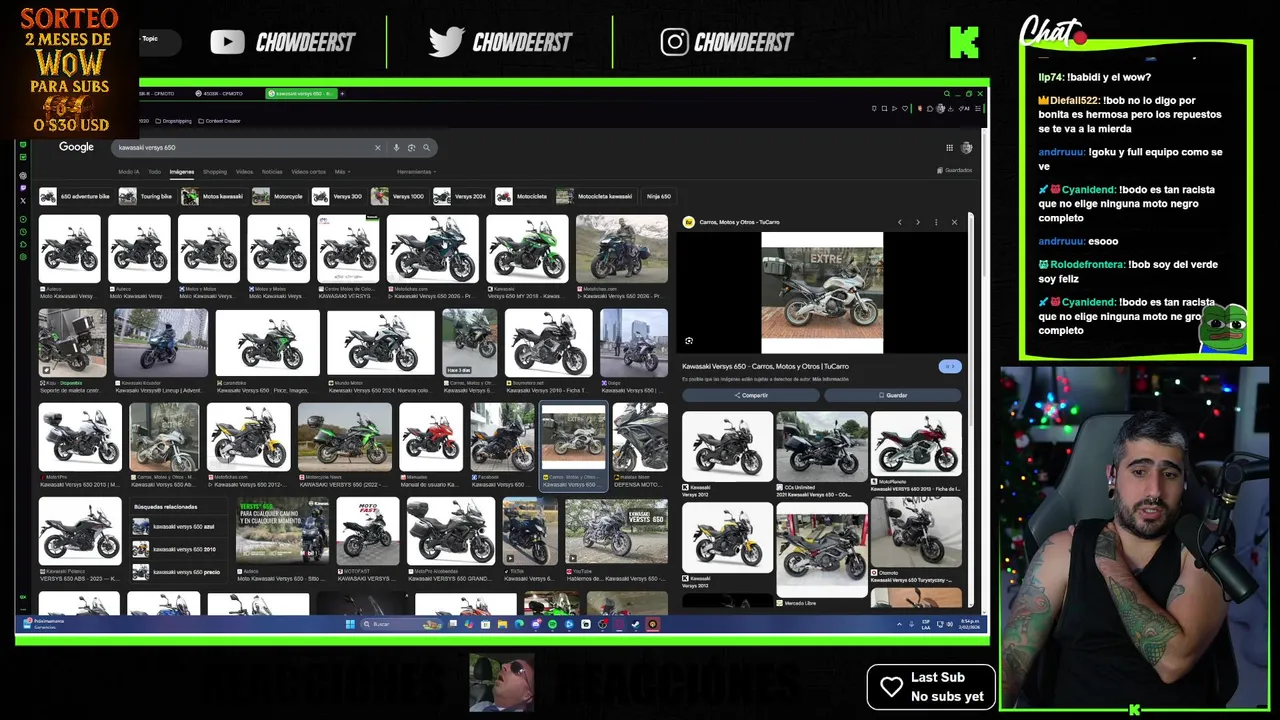Clear the Google search box text

[x=378, y=147]
